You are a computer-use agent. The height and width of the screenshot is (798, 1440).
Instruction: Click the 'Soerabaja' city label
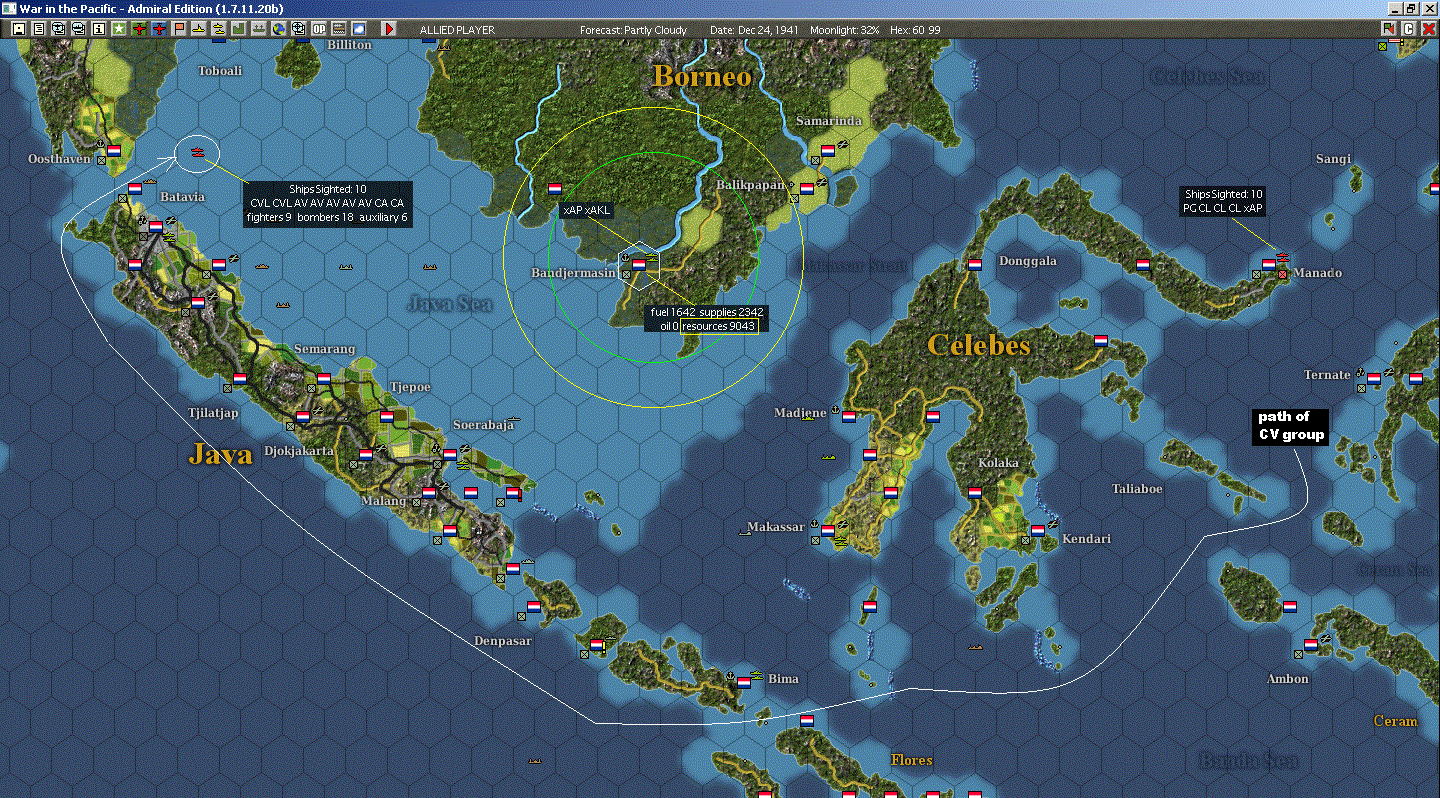tap(483, 425)
